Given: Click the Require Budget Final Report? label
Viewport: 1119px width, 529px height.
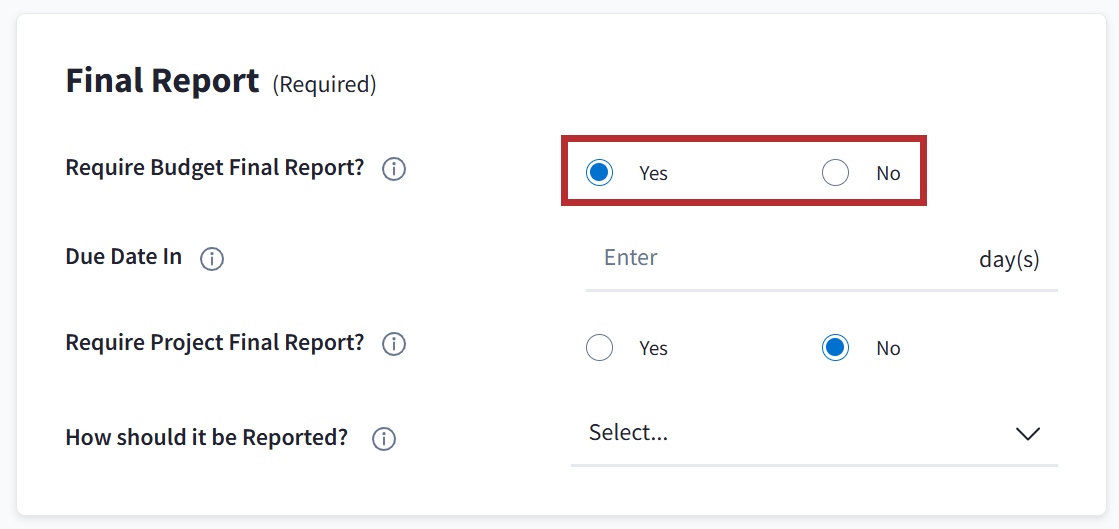Looking at the screenshot, I should tap(215, 167).
